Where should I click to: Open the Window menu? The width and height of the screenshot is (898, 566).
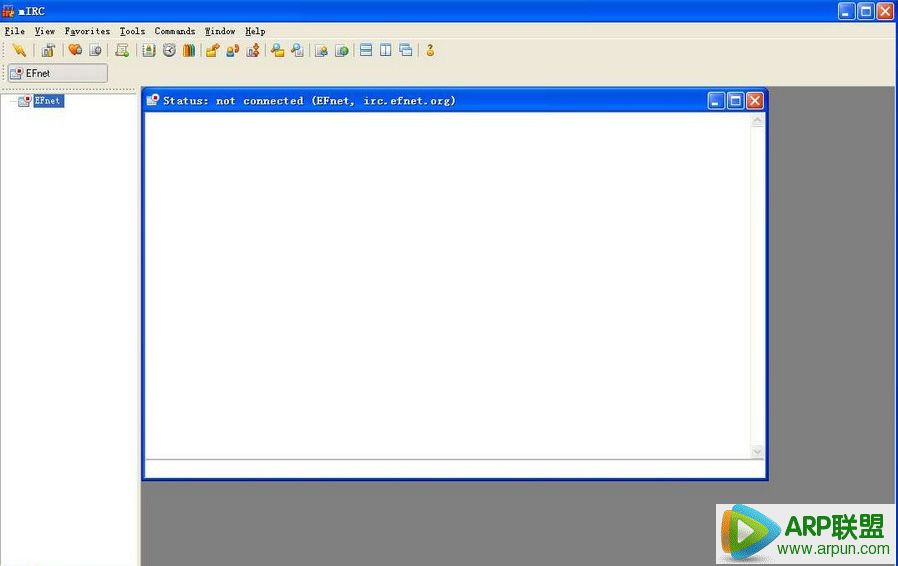(x=220, y=31)
